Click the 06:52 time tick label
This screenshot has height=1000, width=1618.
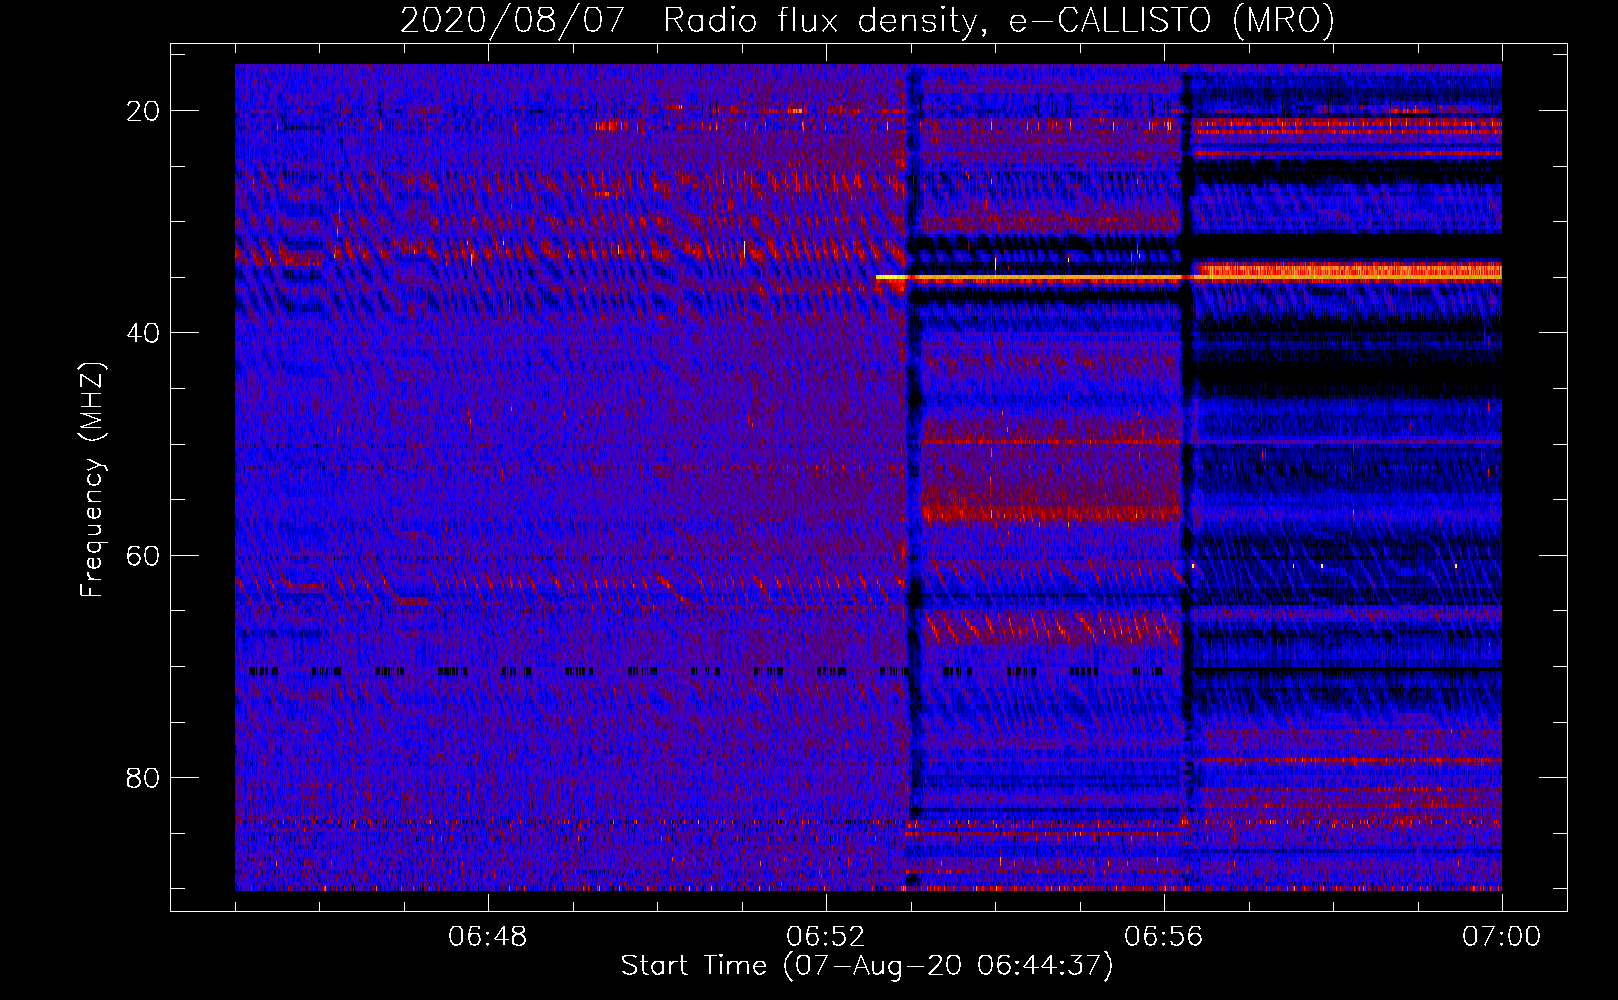[826, 937]
